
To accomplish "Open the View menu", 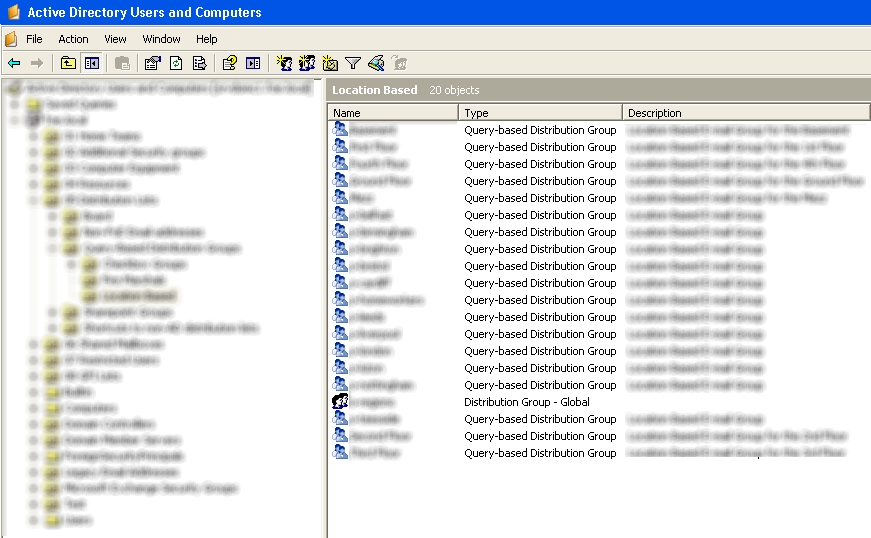I will pyautogui.click(x=115, y=39).
